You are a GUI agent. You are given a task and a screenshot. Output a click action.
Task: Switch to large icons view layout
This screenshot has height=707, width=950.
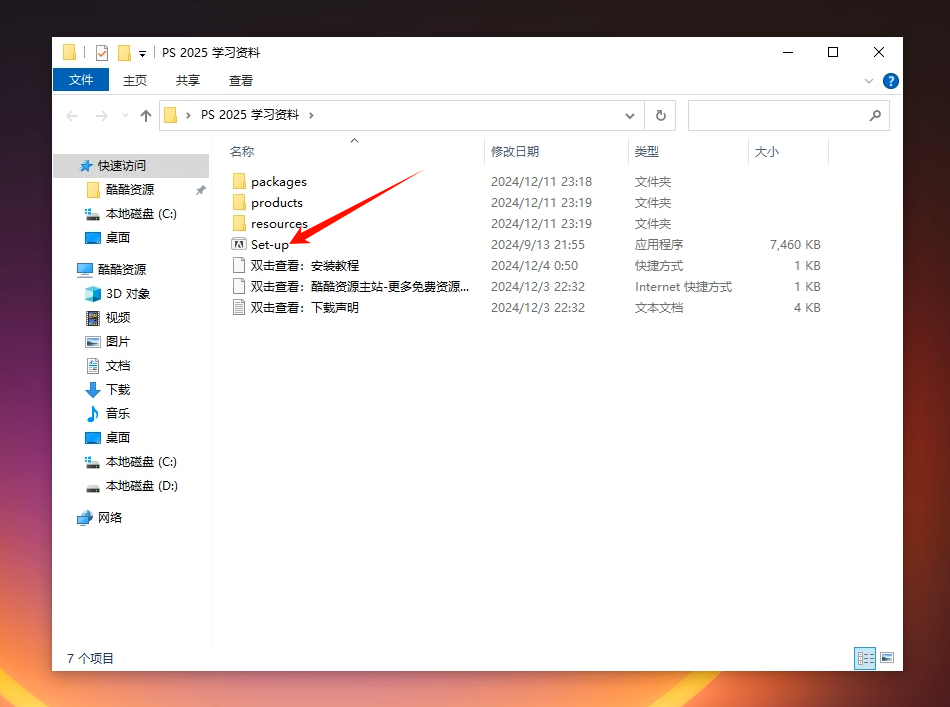point(886,658)
